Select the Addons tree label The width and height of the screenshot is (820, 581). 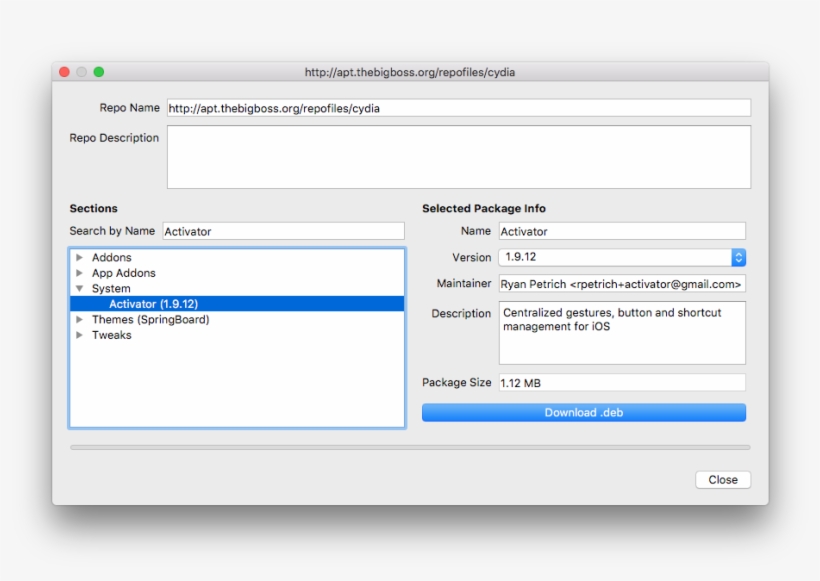click(x=111, y=257)
